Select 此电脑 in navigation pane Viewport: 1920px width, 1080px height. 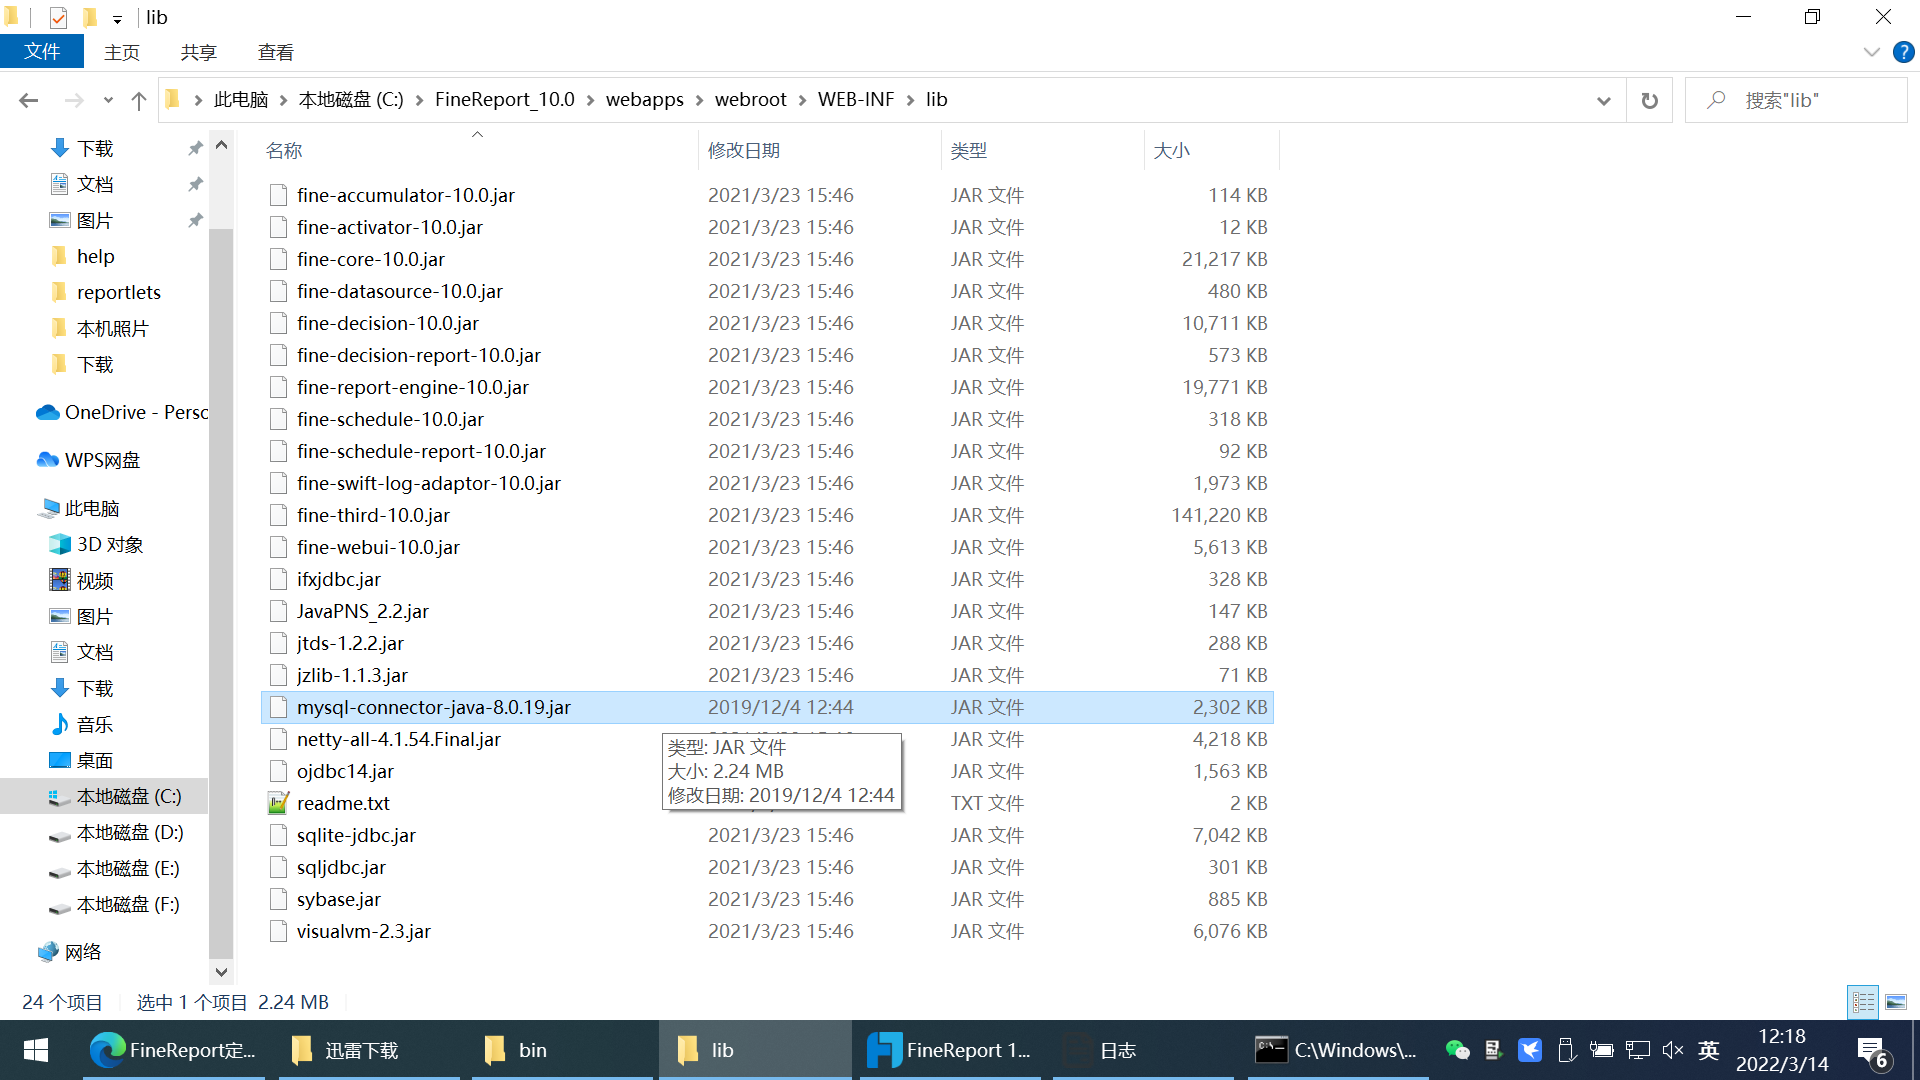coord(92,508)
